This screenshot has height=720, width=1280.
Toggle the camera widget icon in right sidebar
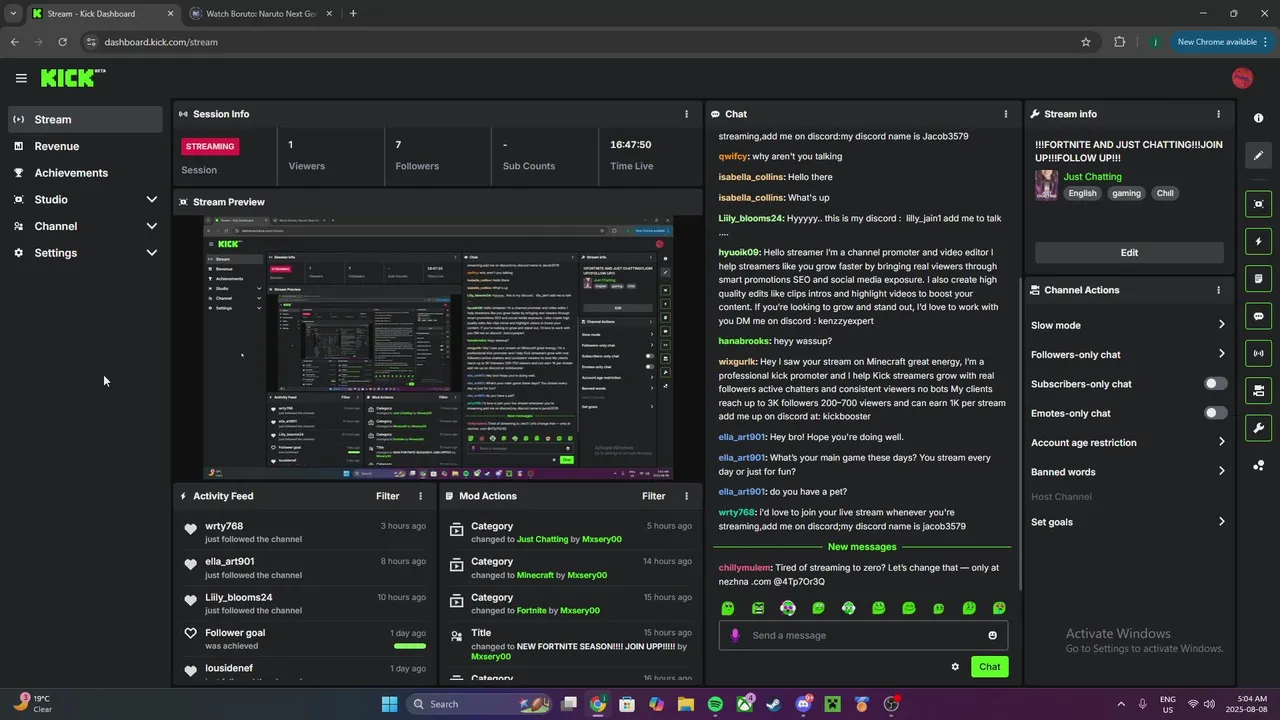pyautogui.click(x=1258, y=390)
